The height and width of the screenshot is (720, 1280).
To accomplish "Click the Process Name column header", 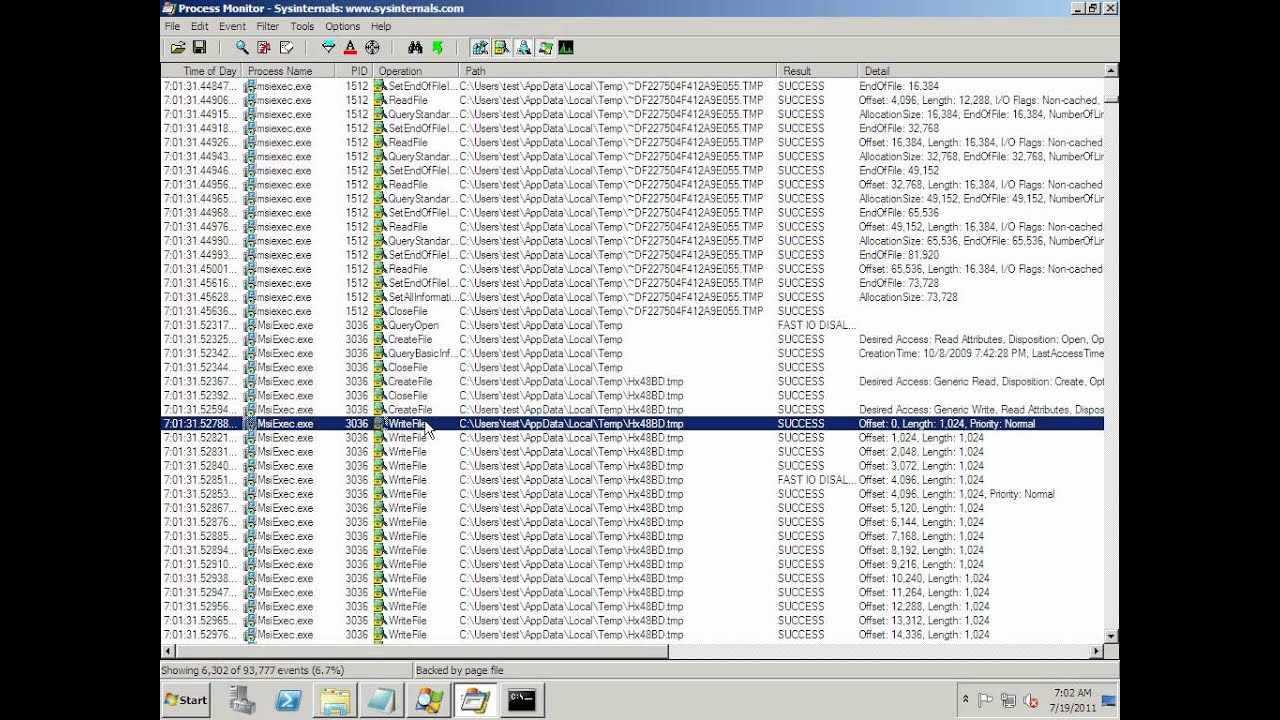I will coord(289,71).
